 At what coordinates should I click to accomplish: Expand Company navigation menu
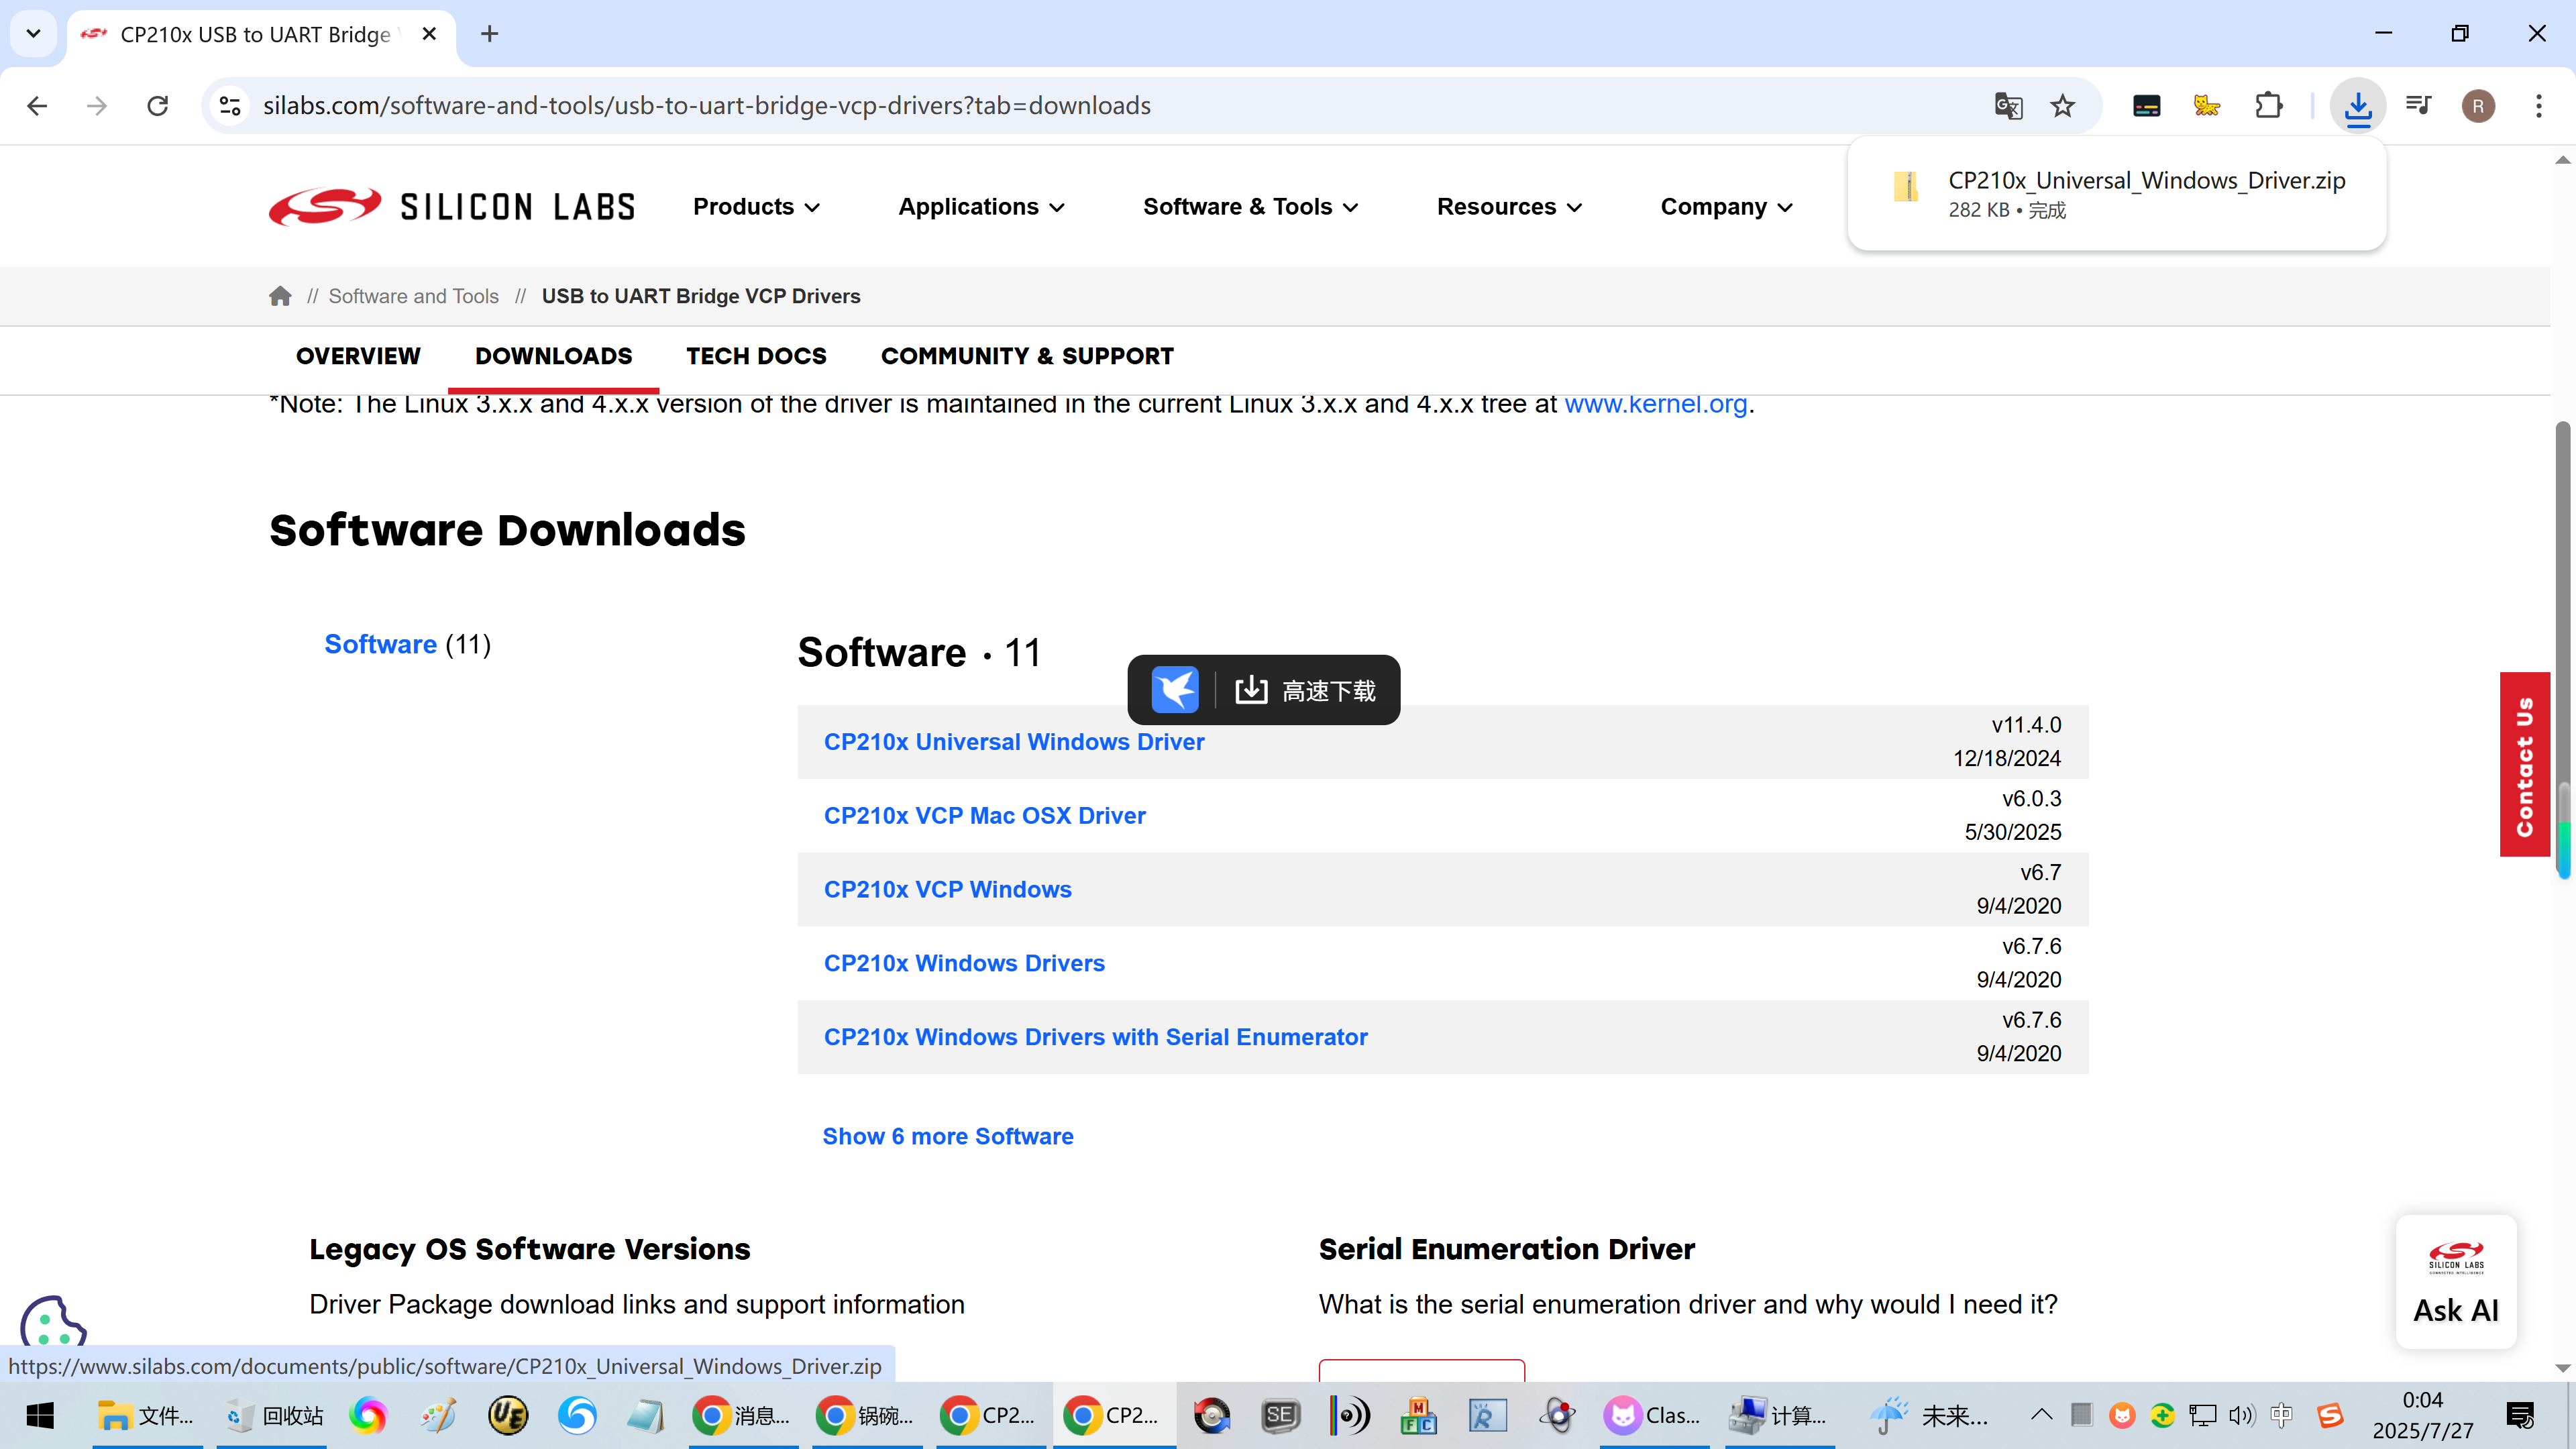tap(1726, 207)
